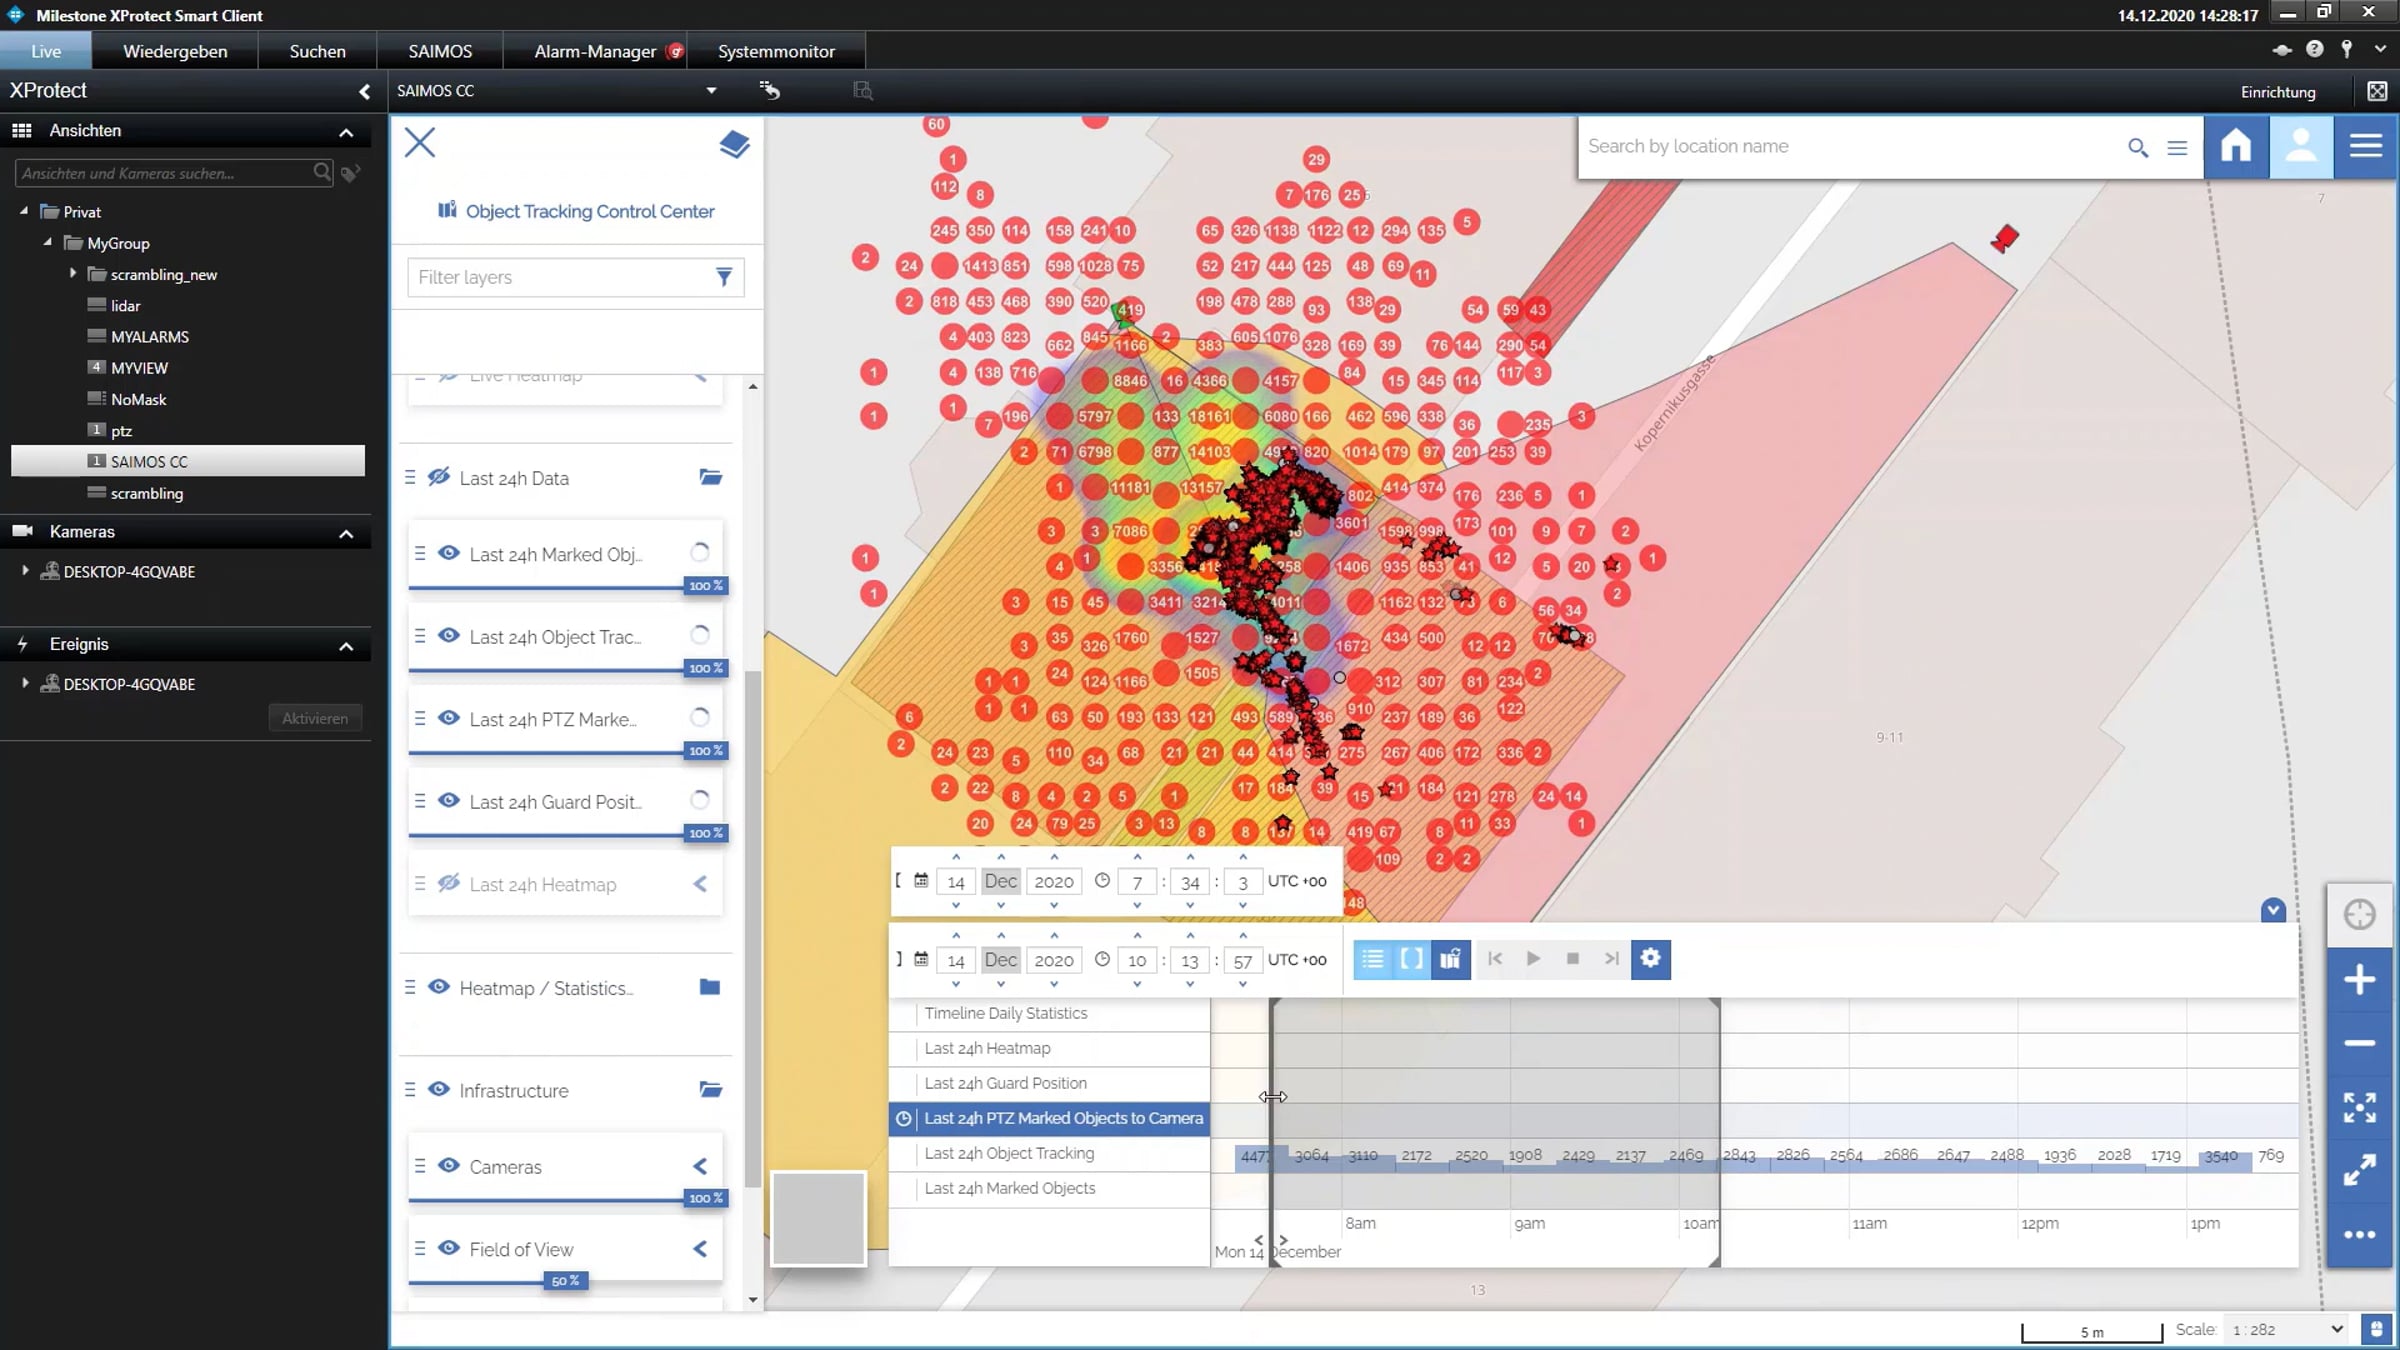Click the locate crosshair button on map
Image resolution: width=2400 pixels, height=1350 pixels.
(2359, 914)
